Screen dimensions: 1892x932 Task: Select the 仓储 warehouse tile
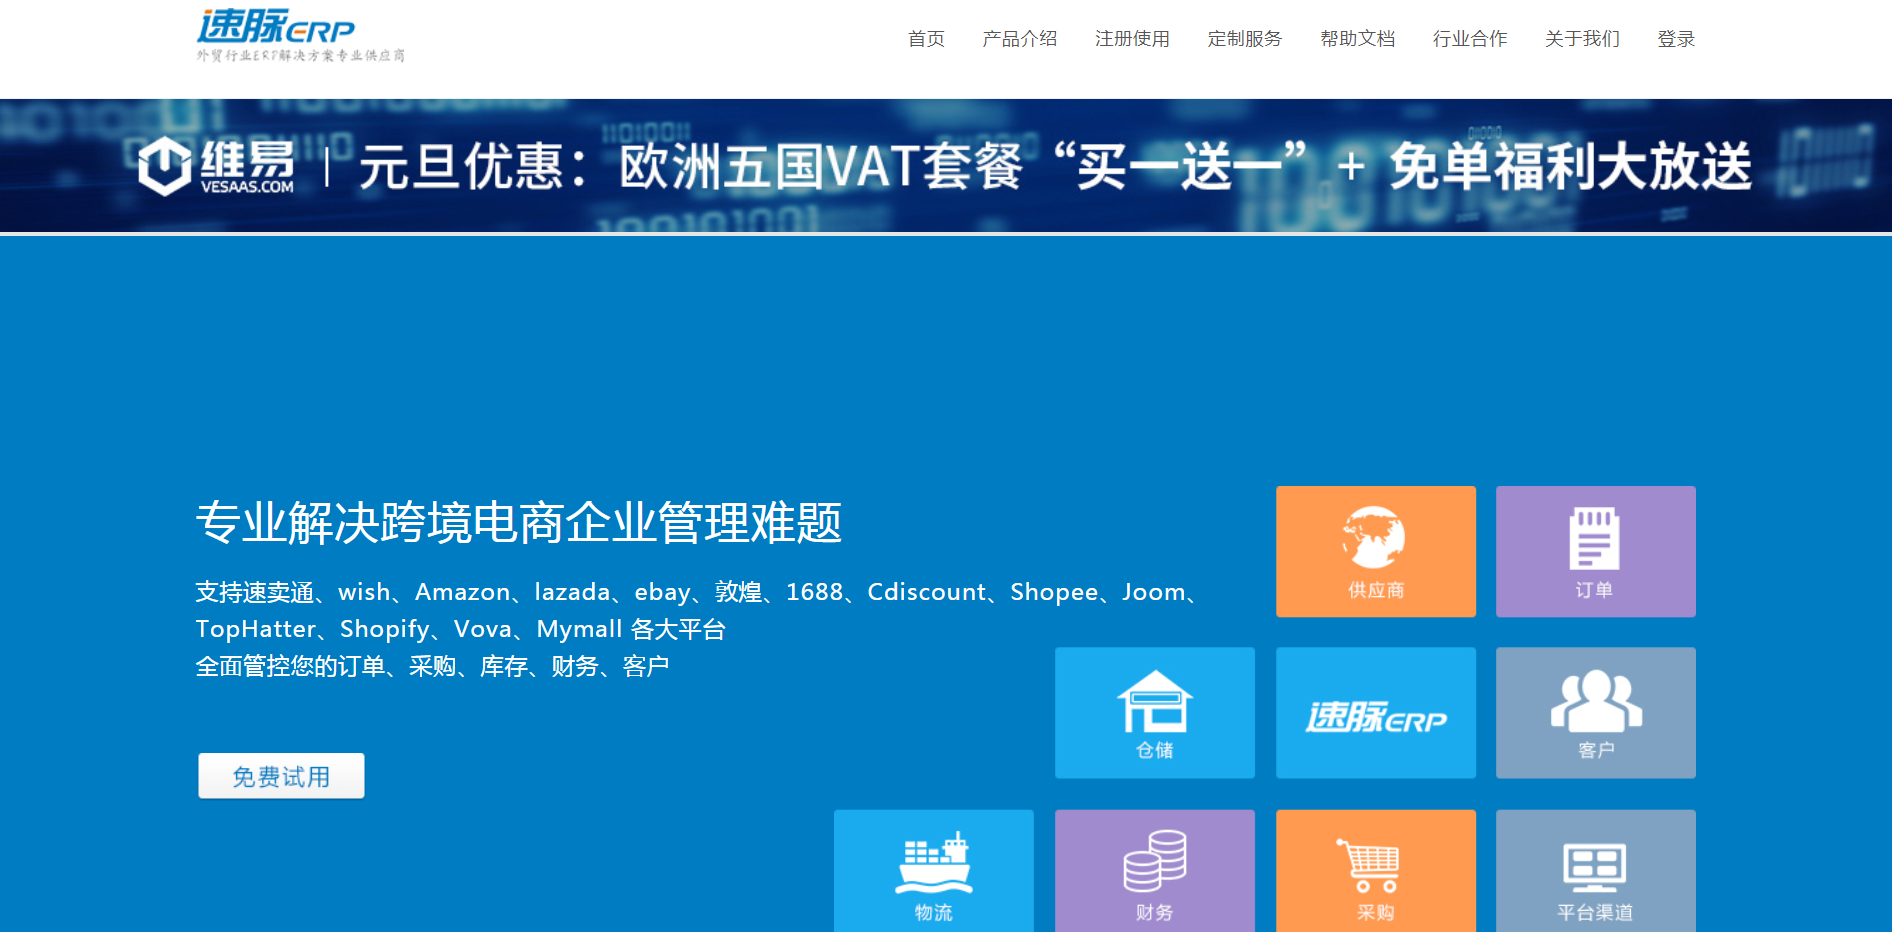click(1154, 712)
